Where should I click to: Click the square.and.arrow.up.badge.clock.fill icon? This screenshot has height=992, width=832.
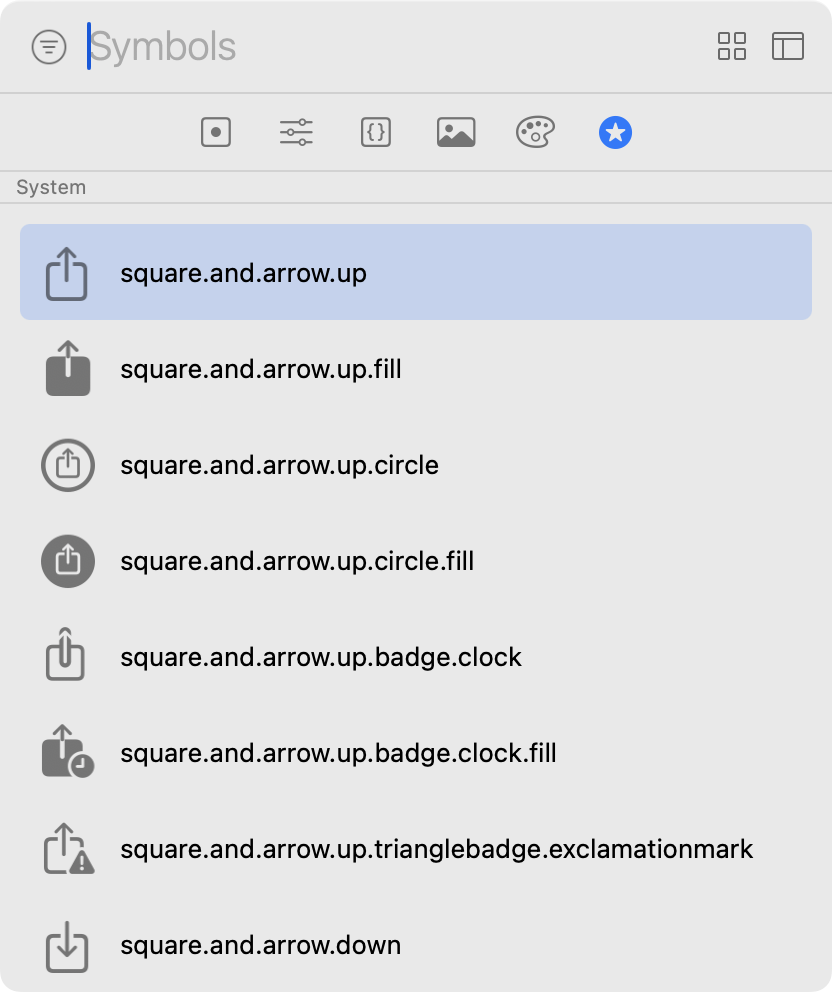tap(68, 752)
